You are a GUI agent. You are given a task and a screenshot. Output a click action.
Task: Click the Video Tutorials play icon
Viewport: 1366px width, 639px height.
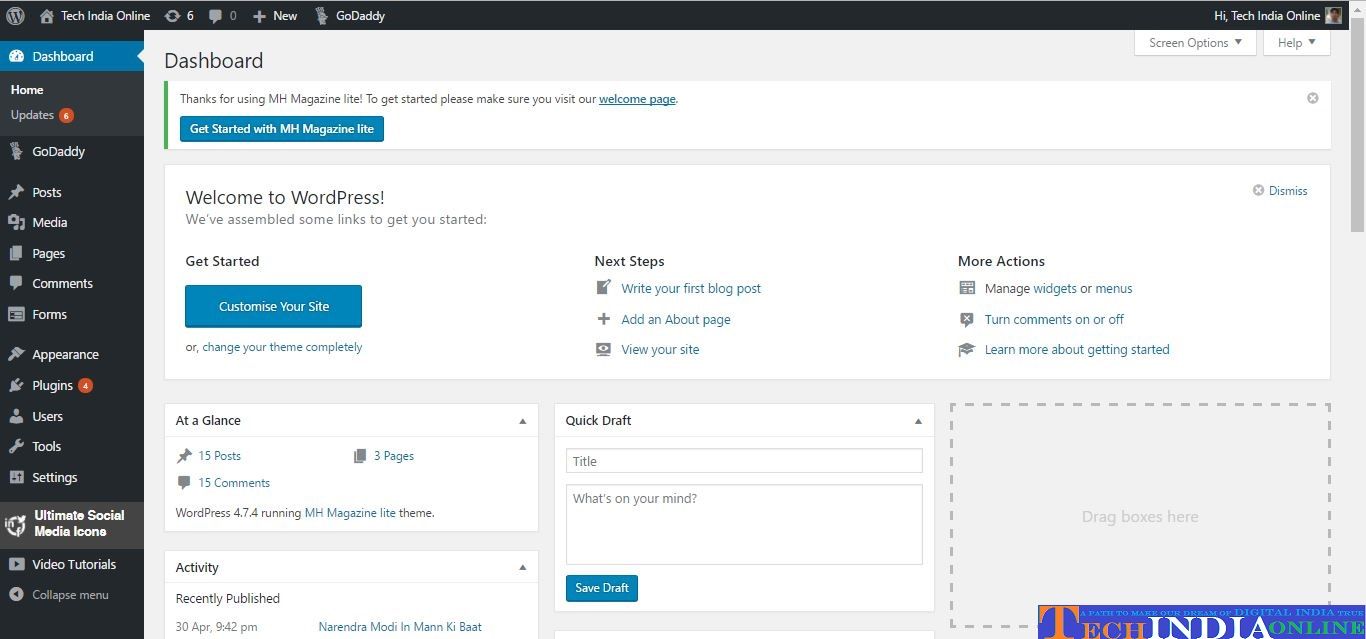16,564
